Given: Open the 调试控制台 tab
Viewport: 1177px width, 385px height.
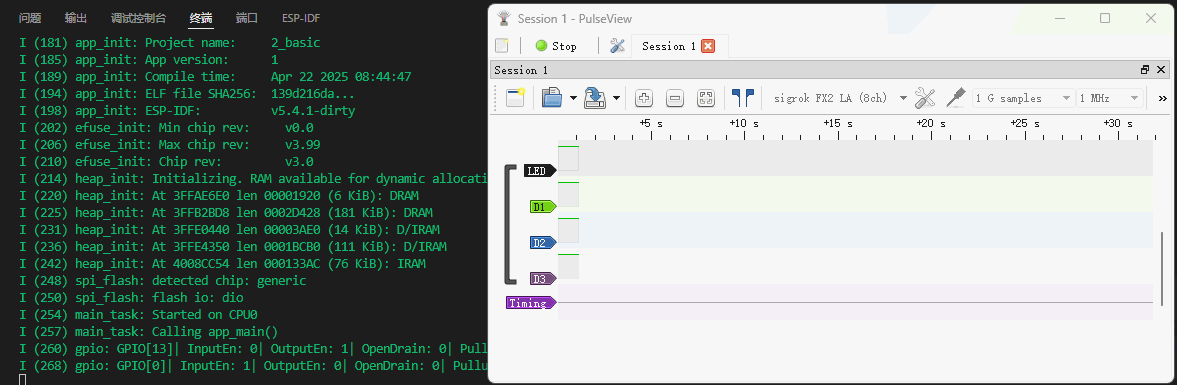Looking at the screenshot, I should 138,18.
